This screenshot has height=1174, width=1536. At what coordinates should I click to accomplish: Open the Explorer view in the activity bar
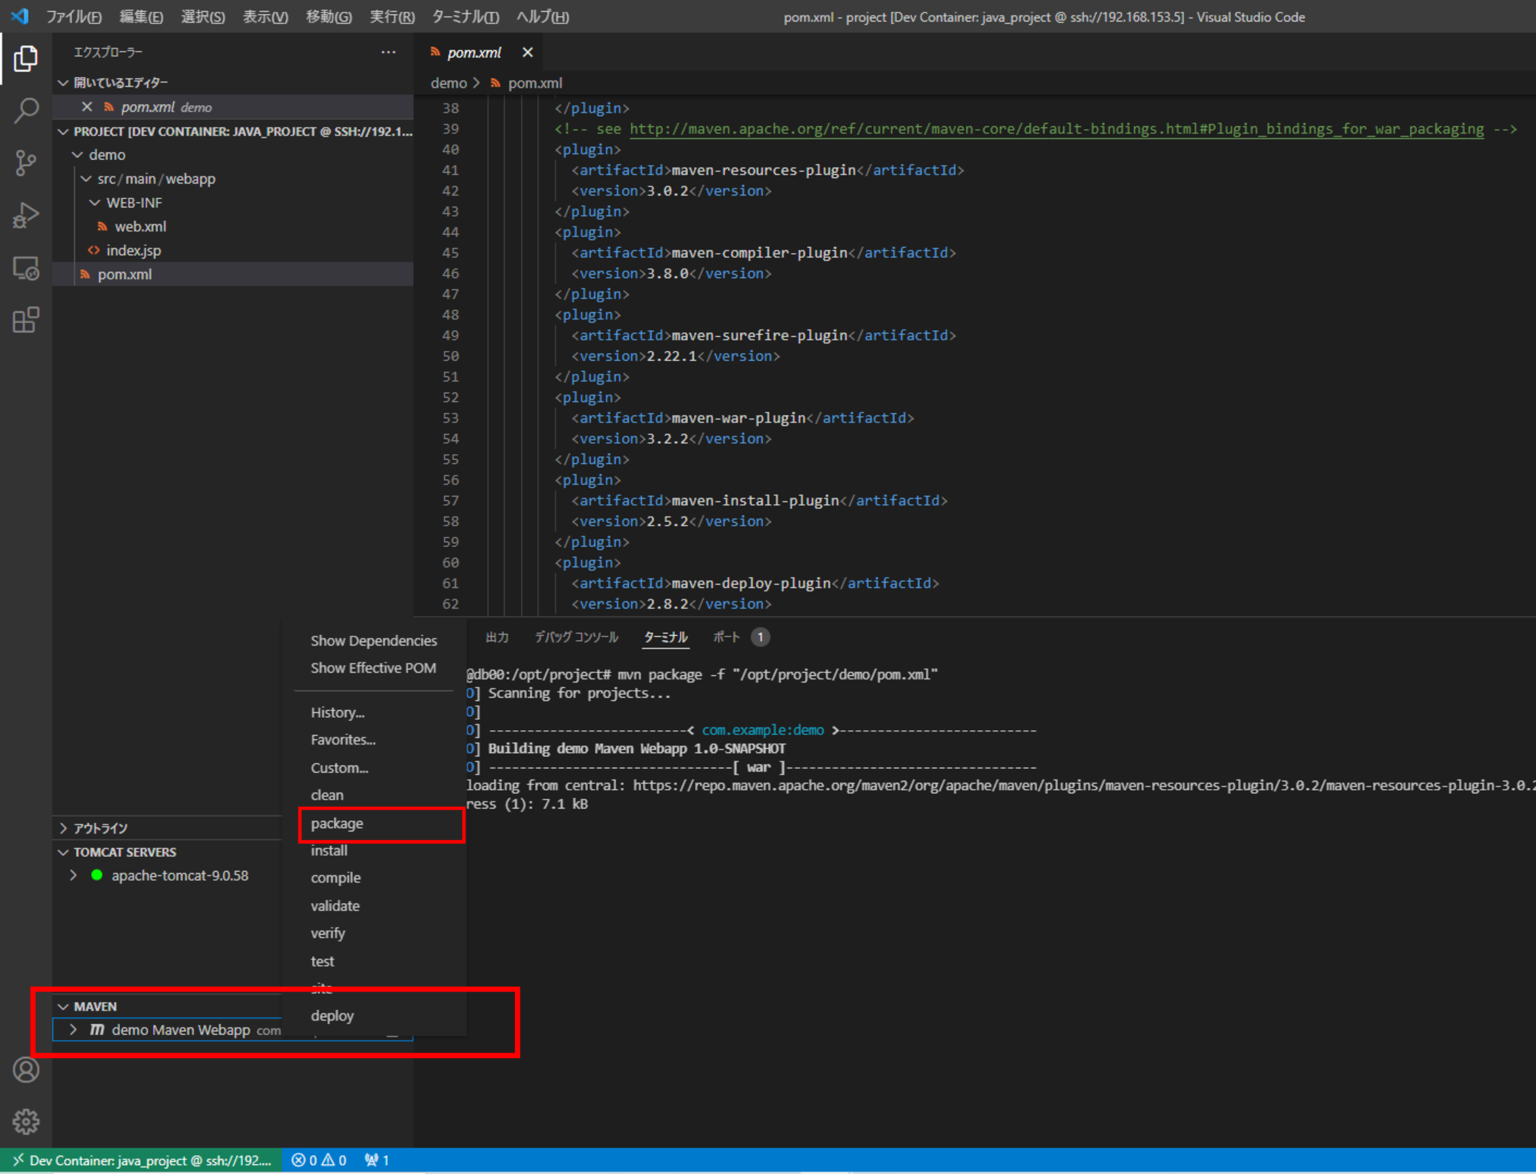[25, 58]
